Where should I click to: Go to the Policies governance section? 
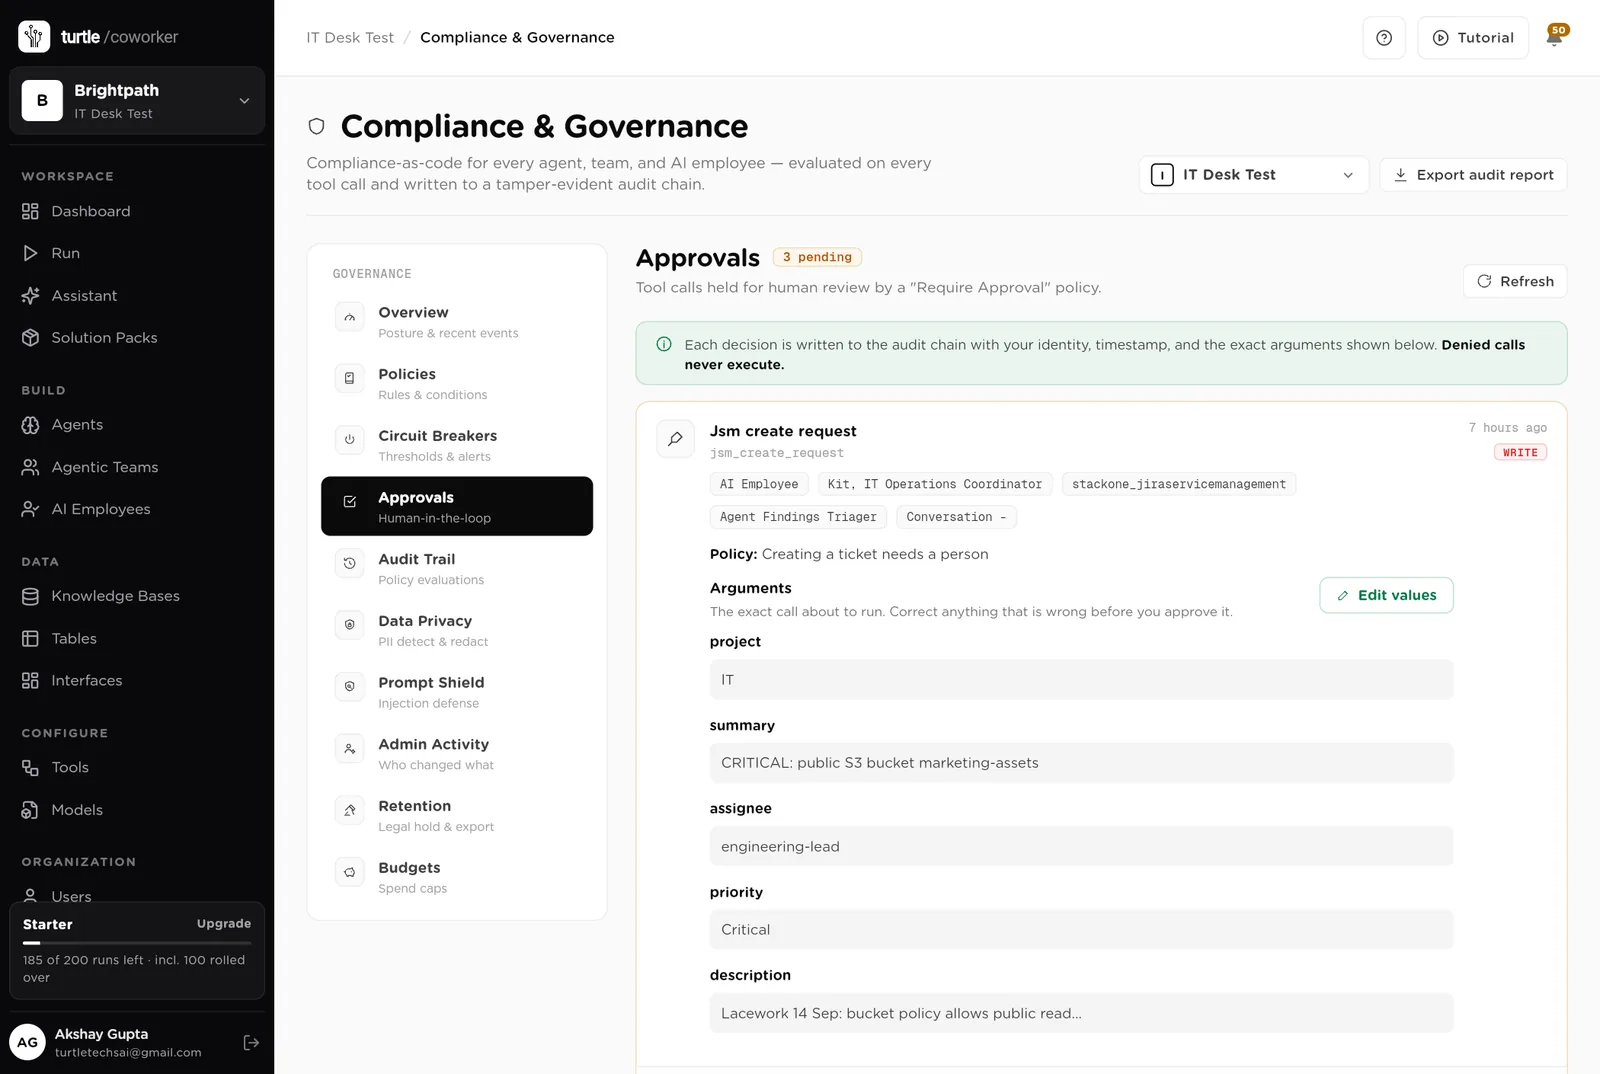pyautogui.click(x=457, y=383)
